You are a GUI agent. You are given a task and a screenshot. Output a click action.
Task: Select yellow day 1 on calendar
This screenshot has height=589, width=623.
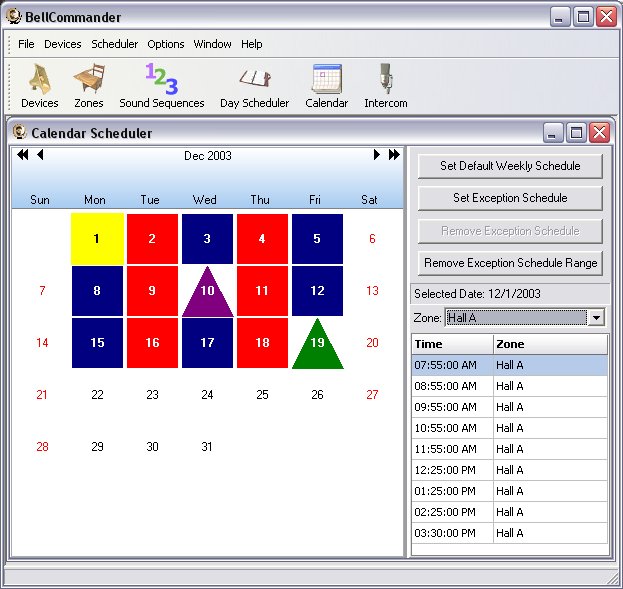97,238
